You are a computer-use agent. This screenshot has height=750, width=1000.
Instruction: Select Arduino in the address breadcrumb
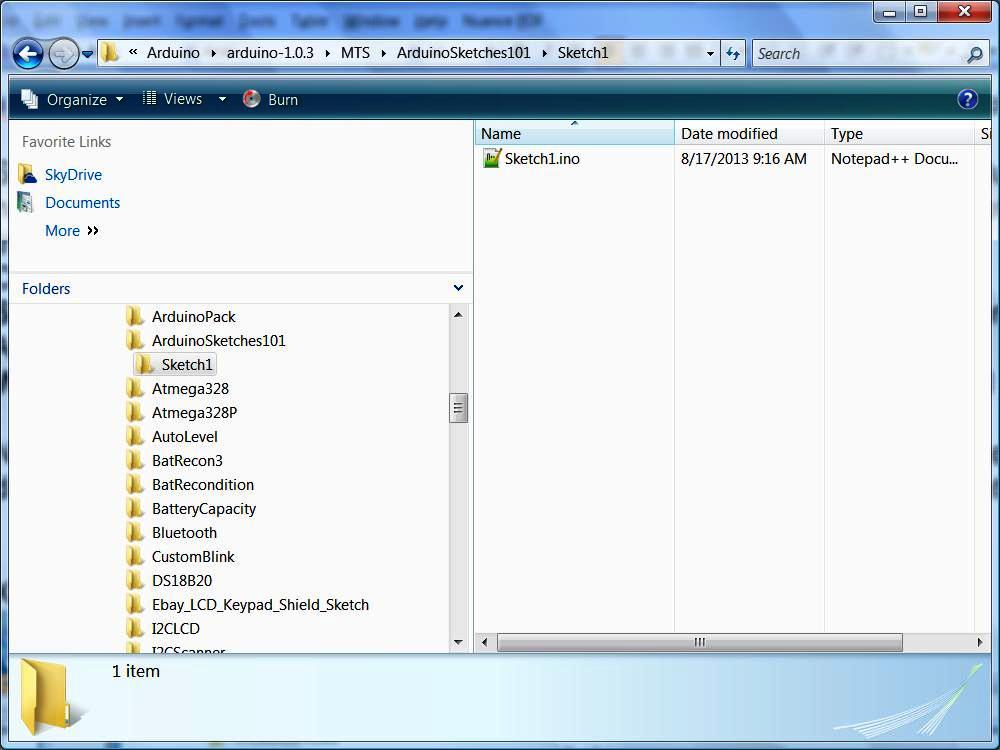pos(173,53)
